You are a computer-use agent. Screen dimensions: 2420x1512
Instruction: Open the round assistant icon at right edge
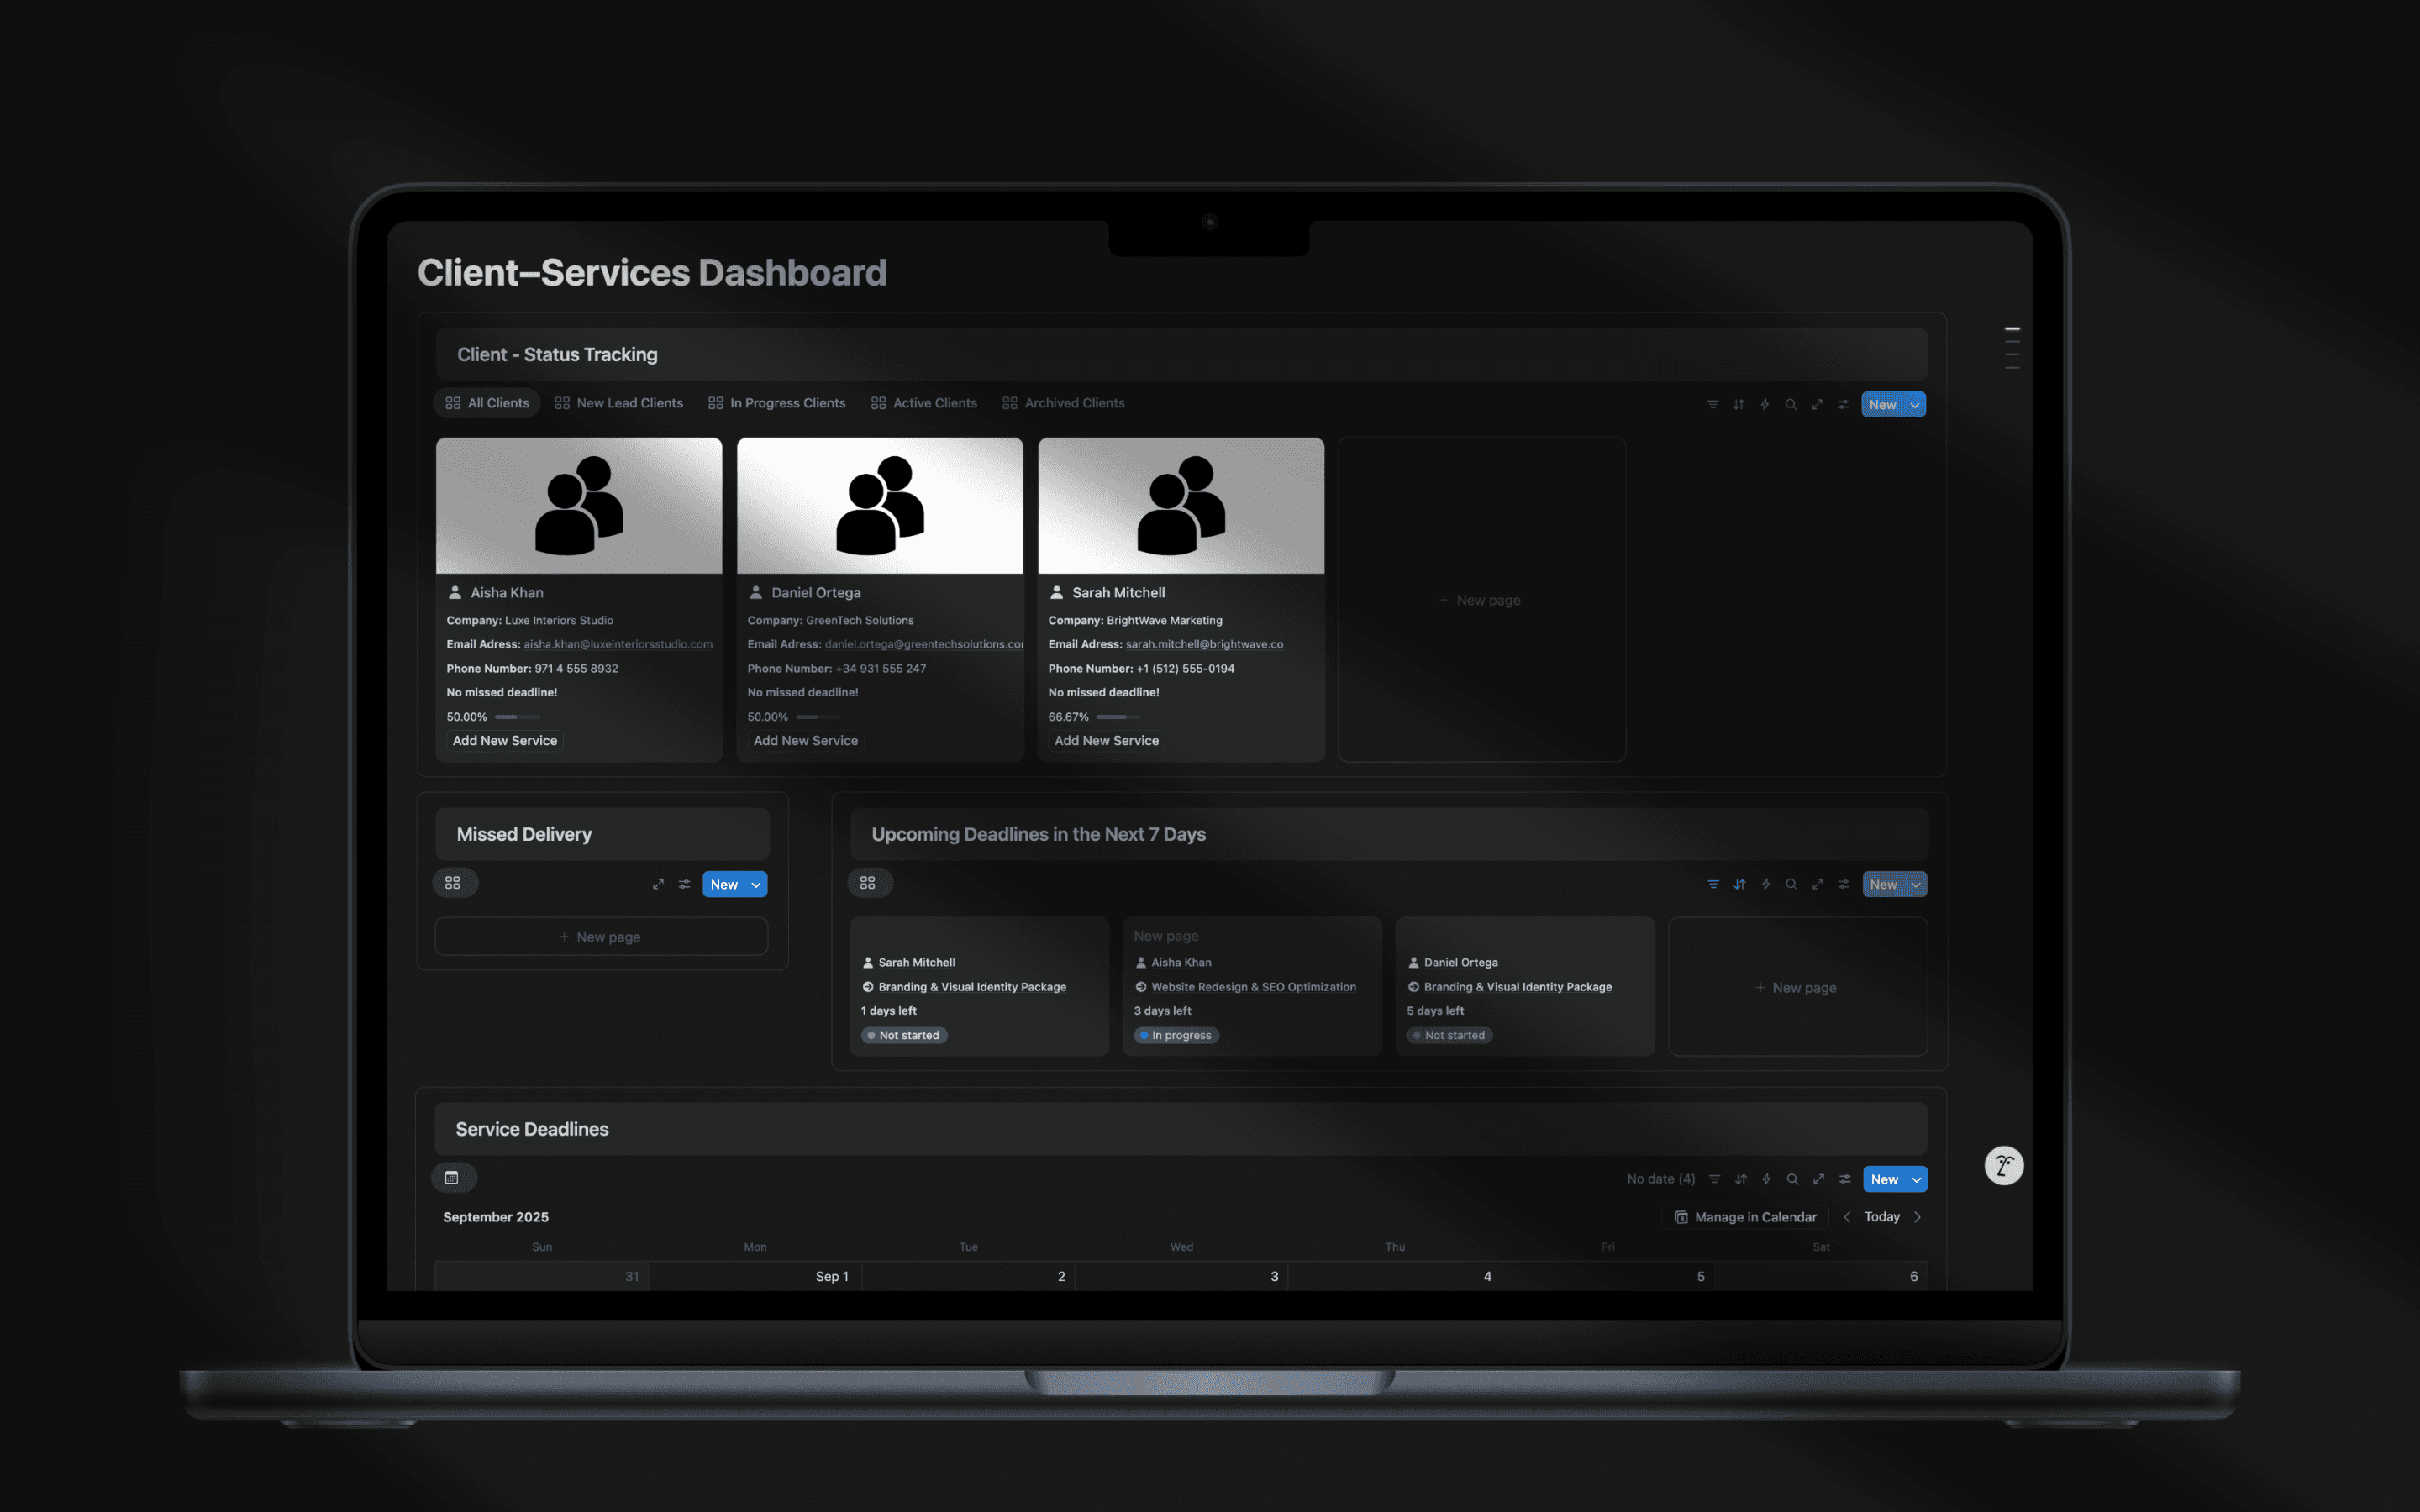click(x=2003, y=1166)
